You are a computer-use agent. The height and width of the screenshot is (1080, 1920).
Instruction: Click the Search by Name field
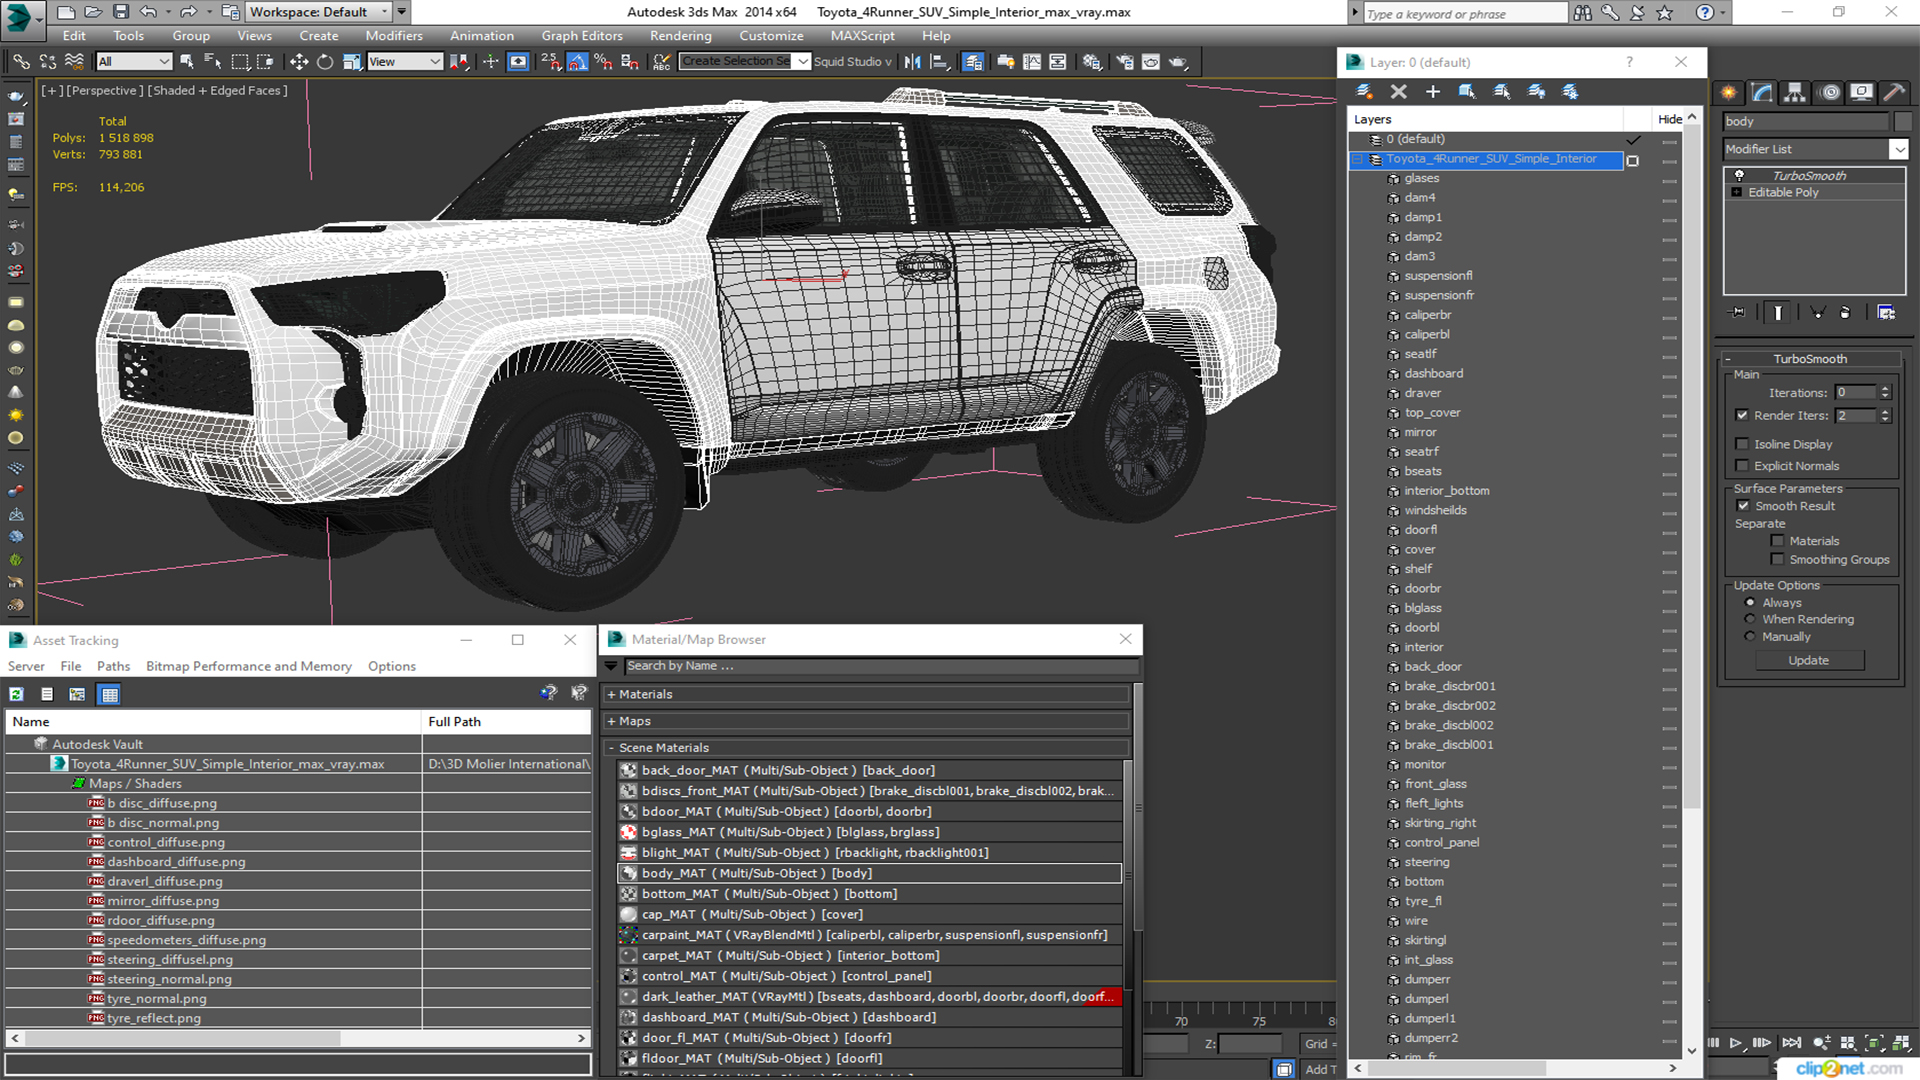pos(880,666)
